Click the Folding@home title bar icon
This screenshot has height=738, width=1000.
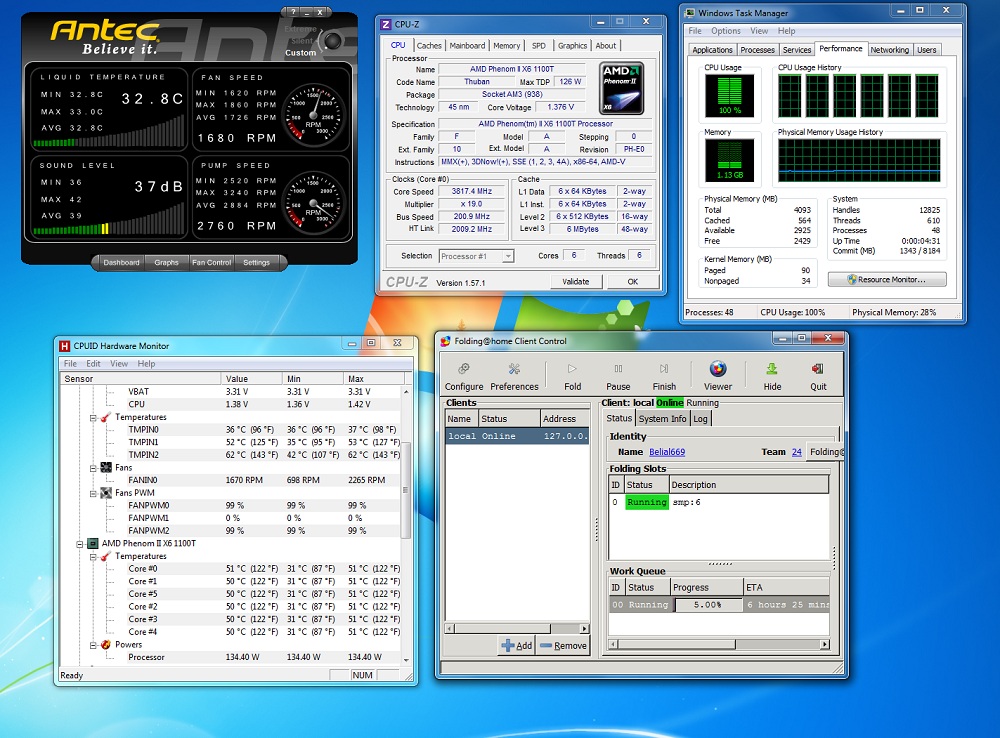(x=445, y=341)
